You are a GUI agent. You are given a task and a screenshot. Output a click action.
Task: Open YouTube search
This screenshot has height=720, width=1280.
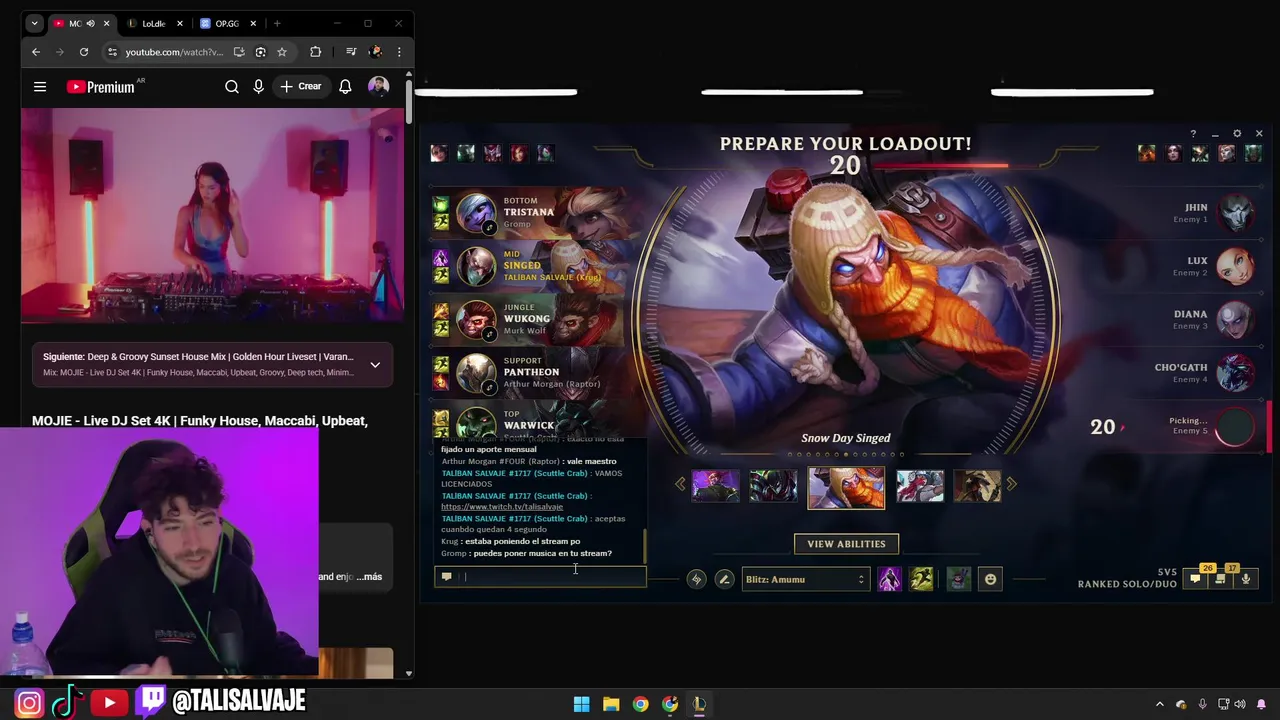(x=232, y=87)
